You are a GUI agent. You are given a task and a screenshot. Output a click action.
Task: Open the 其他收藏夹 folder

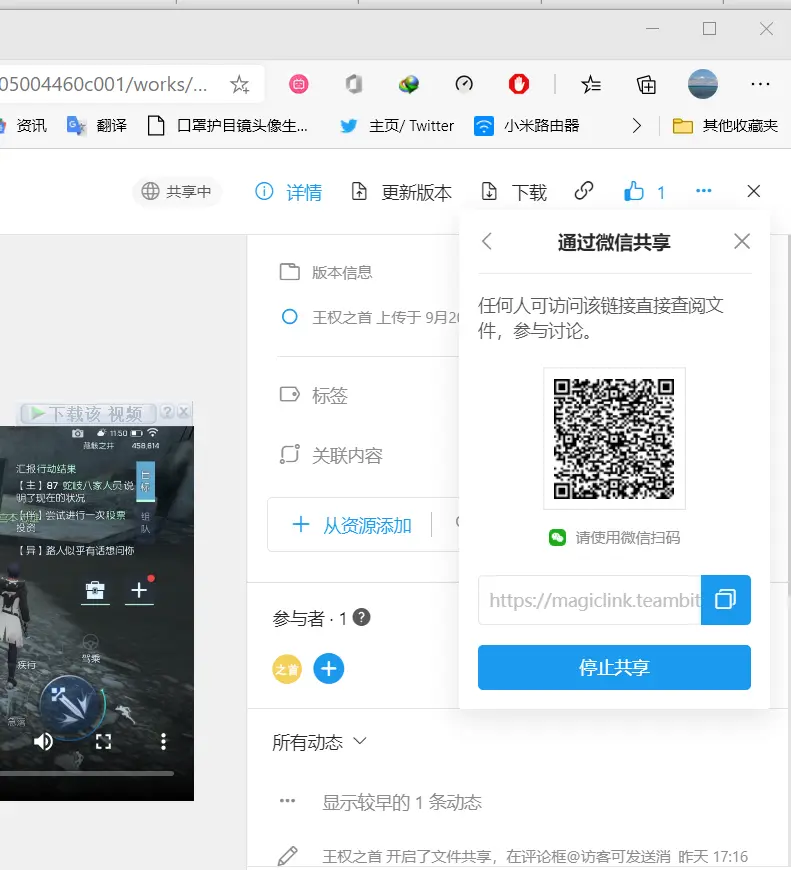(725, 126)
